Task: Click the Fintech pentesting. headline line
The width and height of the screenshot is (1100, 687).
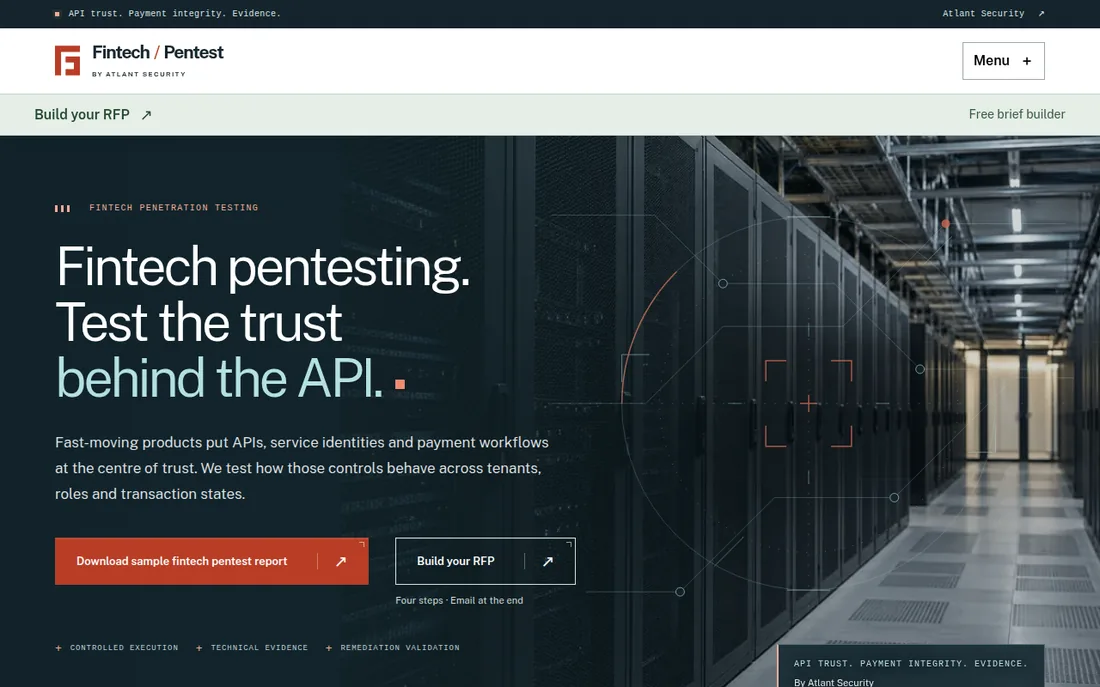Action: (x=262, y=267)
